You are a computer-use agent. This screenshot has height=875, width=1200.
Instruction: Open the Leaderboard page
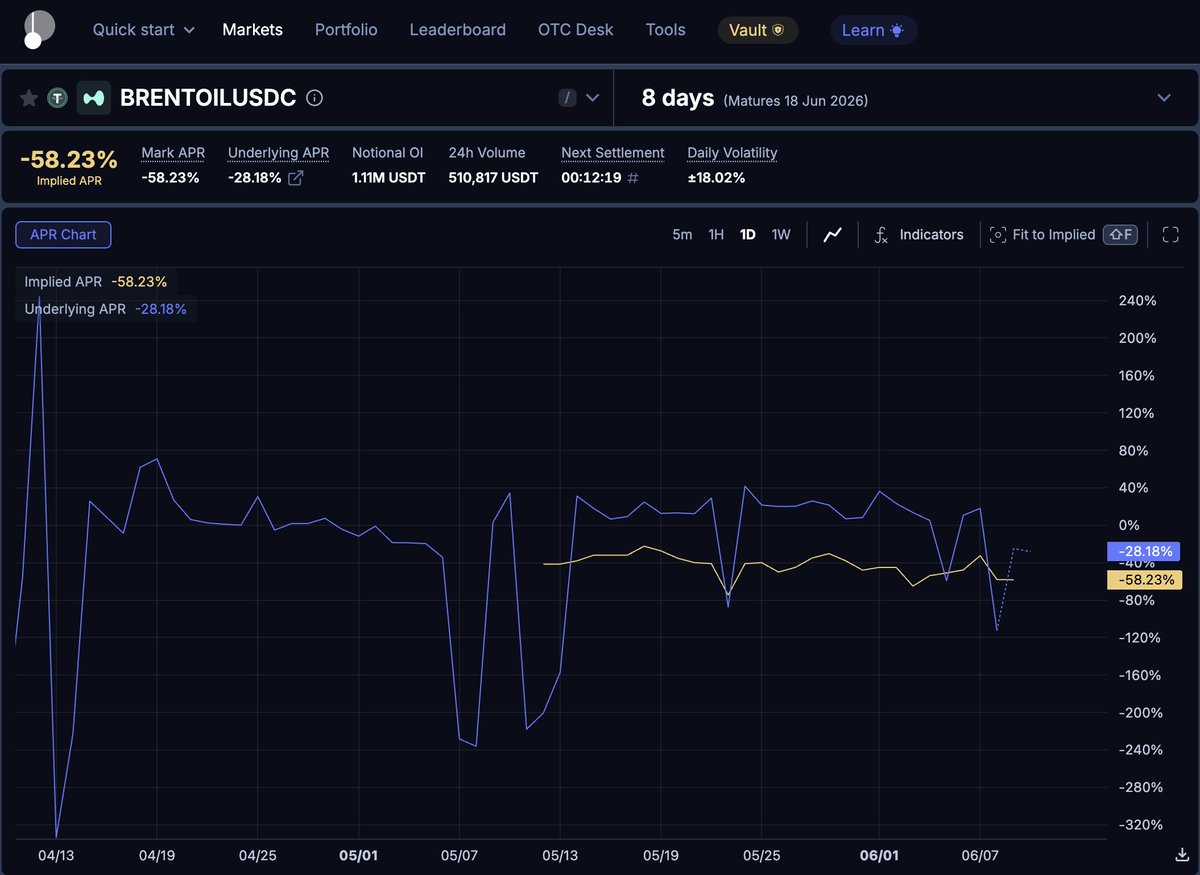pos(458,30)
